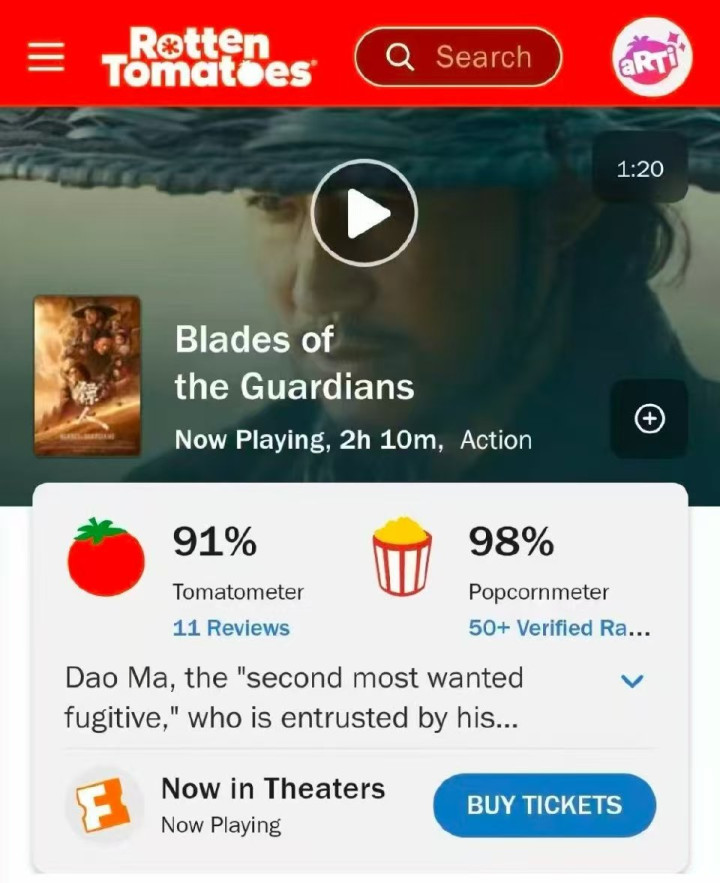Click the Rotten Tomatoes logo

click(x=207, y=57)
